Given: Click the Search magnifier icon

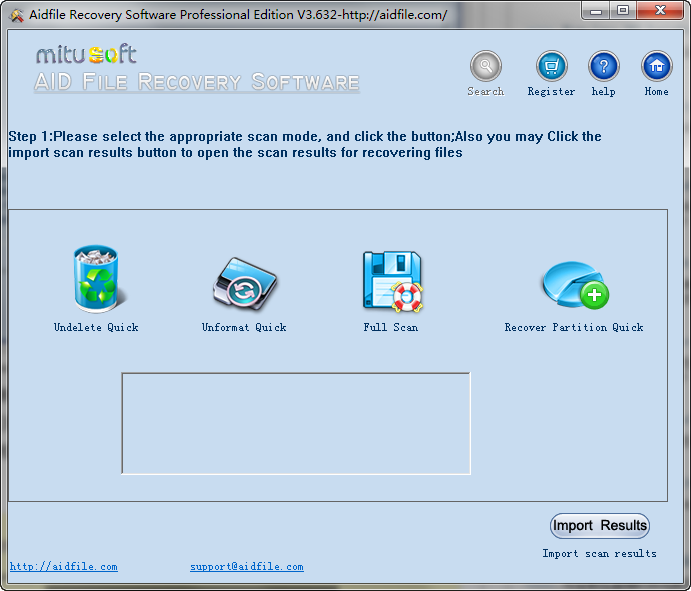Looking at the screenshot, I should [486, 66].
